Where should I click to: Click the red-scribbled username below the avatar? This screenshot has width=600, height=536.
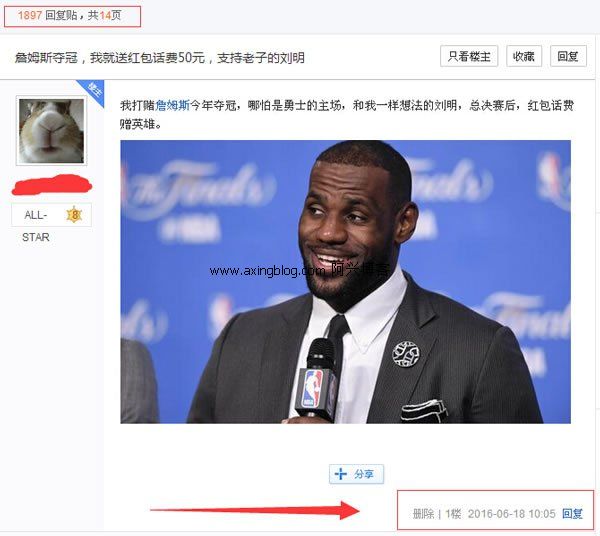pyautogui.click(x=52, y=184)
